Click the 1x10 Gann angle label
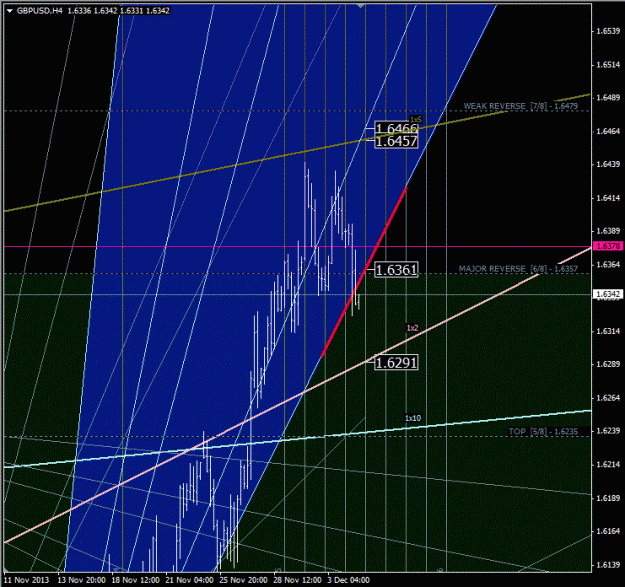Viewport: 625px width, 587px height. coord(413,418)
